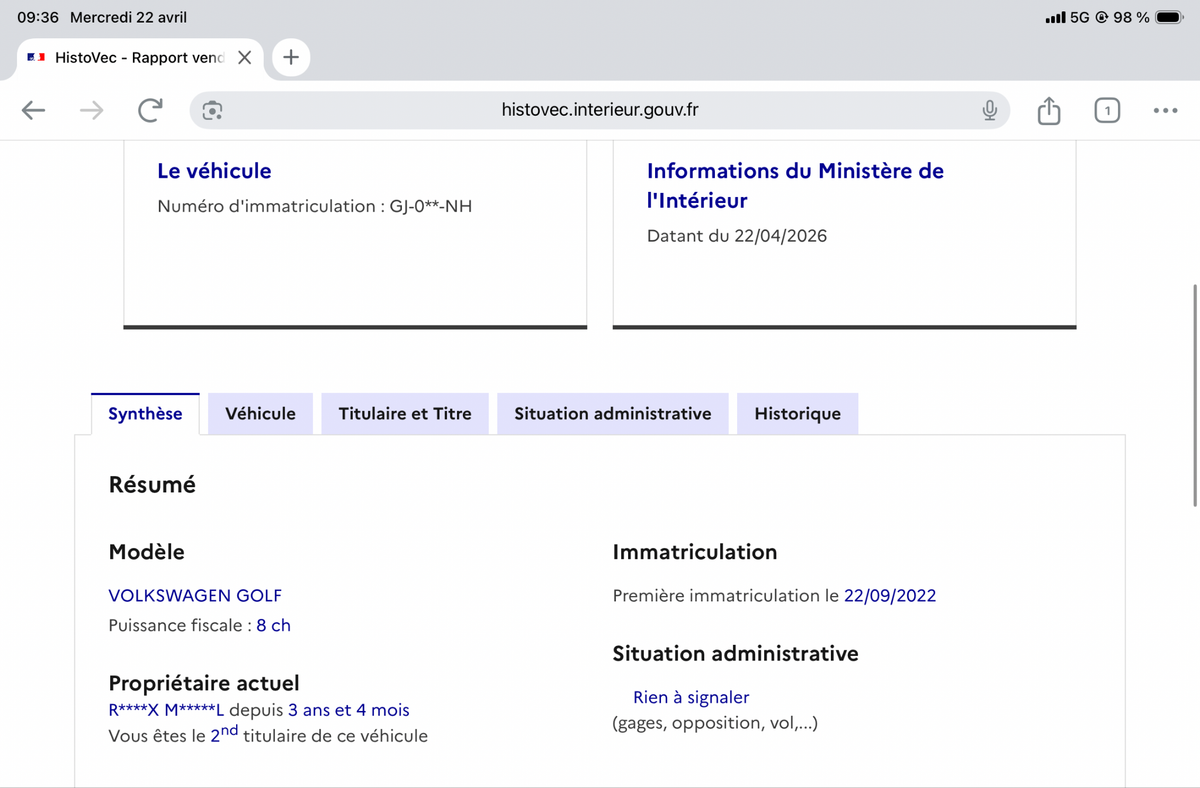This screenshot has height=788, width=1200.
Task: Show the open tabs counter
Action: 1106,111
